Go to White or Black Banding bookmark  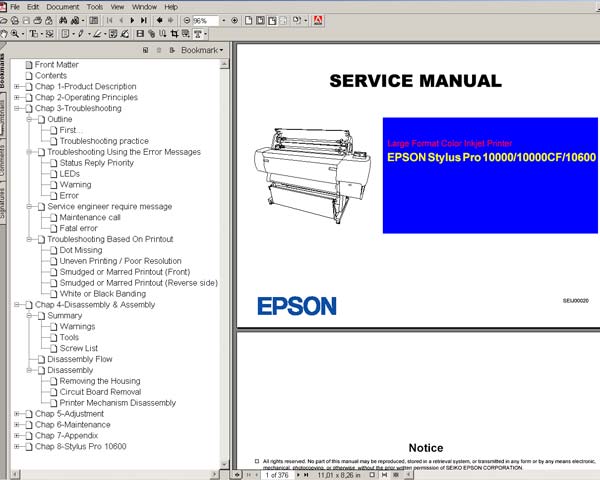[x=103, y=294]
